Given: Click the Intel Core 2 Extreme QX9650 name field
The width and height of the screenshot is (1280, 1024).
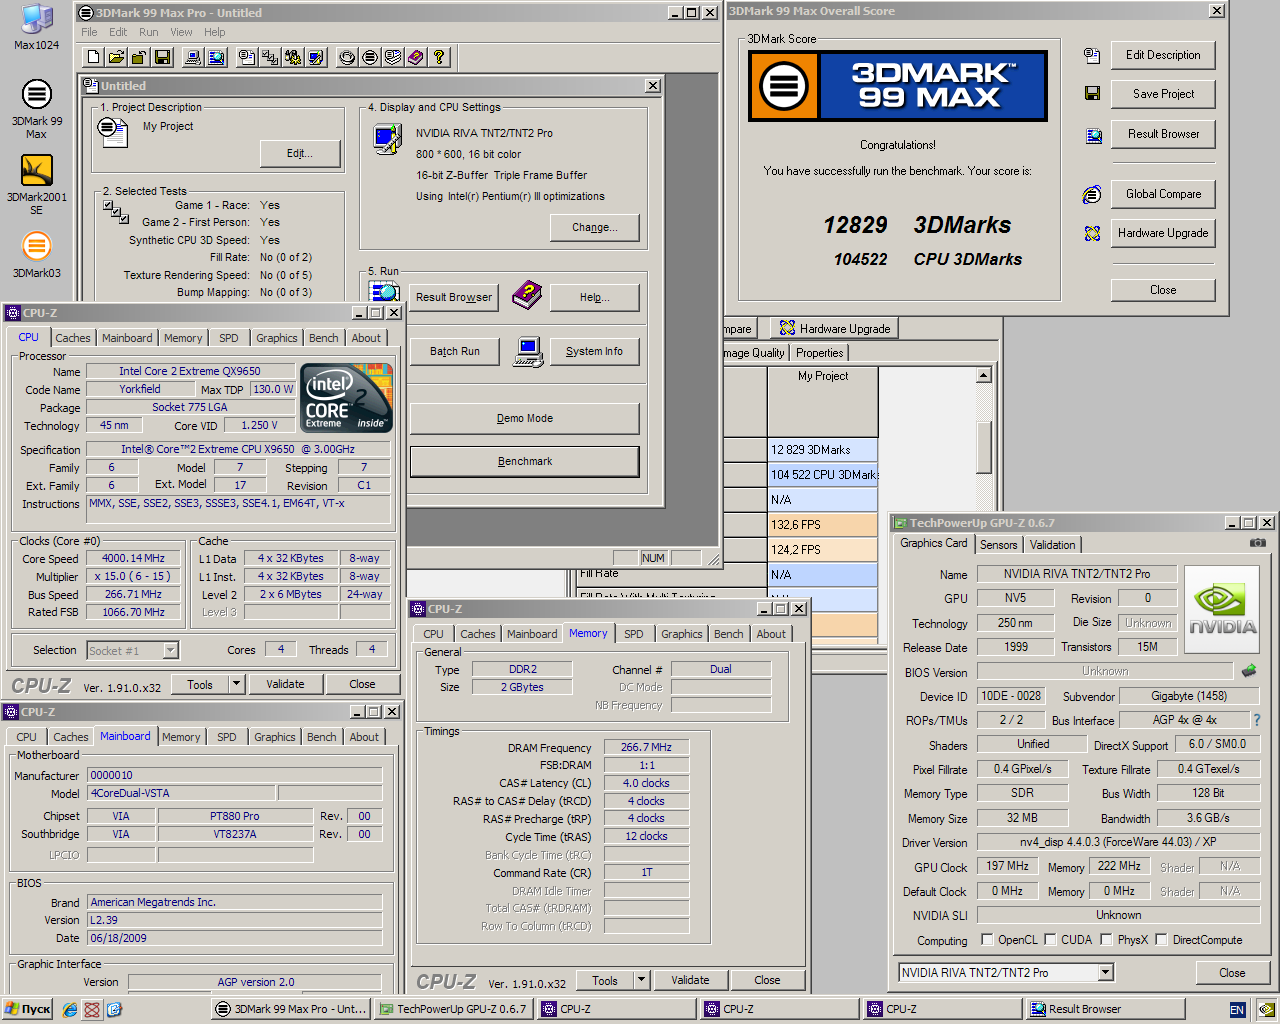Looking at the screenshot, I should [190, 371].
